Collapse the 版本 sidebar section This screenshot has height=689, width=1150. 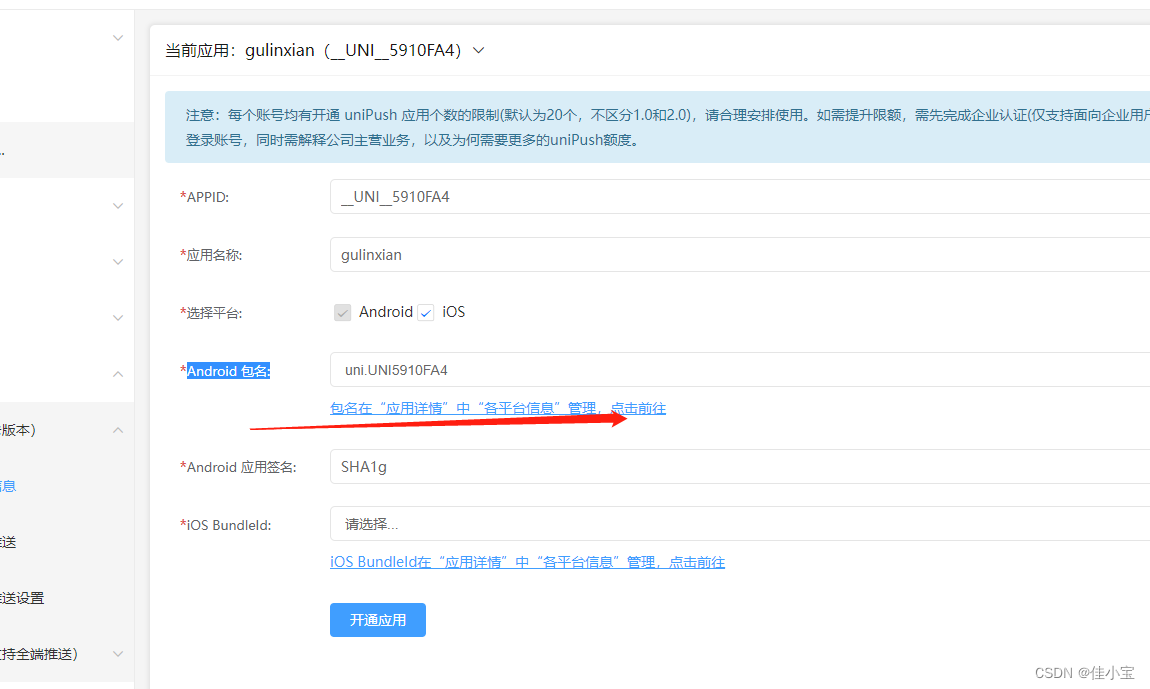point(118,429)
